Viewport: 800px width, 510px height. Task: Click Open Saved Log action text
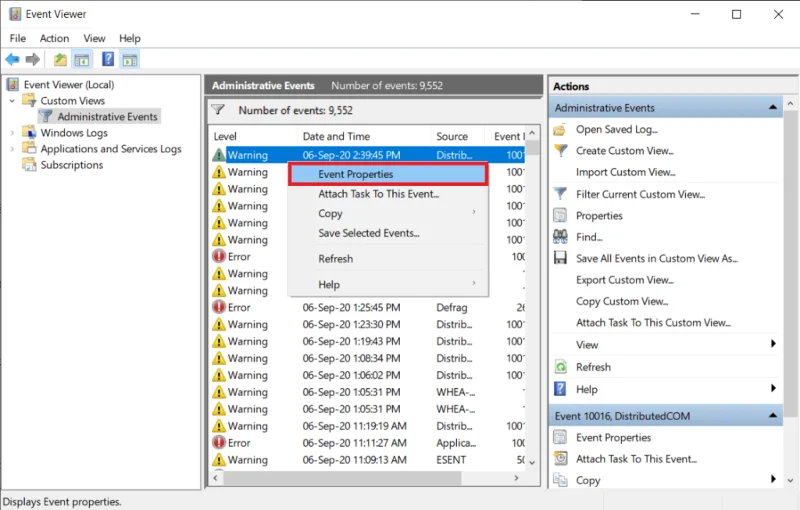pos(617,130)
